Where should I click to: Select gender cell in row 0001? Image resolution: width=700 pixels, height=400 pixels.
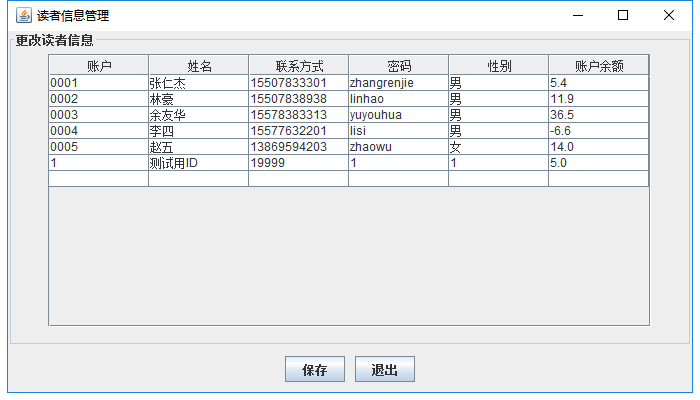coord(499,83)
